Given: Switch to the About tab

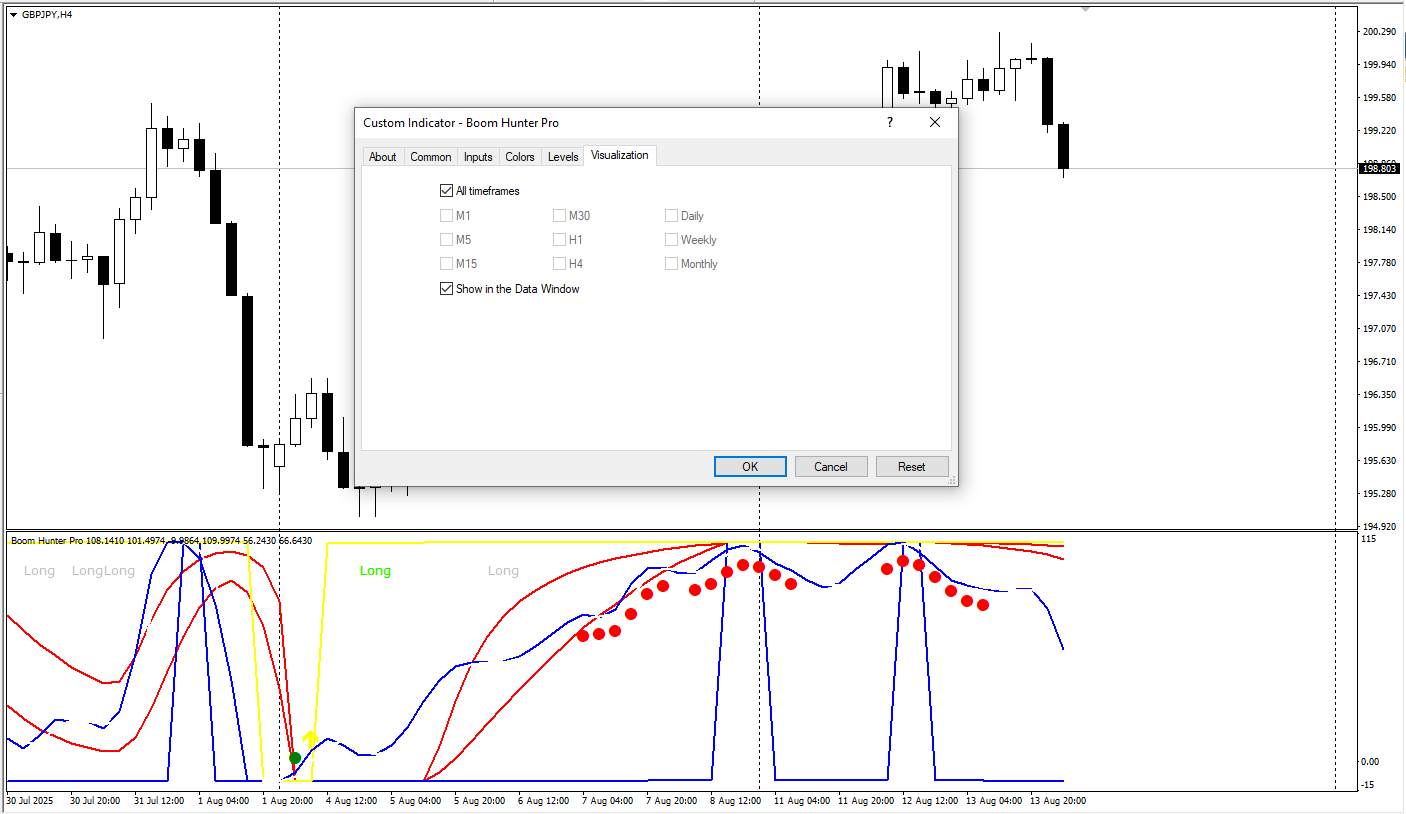Looking at the screenshot, I should pyautogui.click(x=382, y=157).
